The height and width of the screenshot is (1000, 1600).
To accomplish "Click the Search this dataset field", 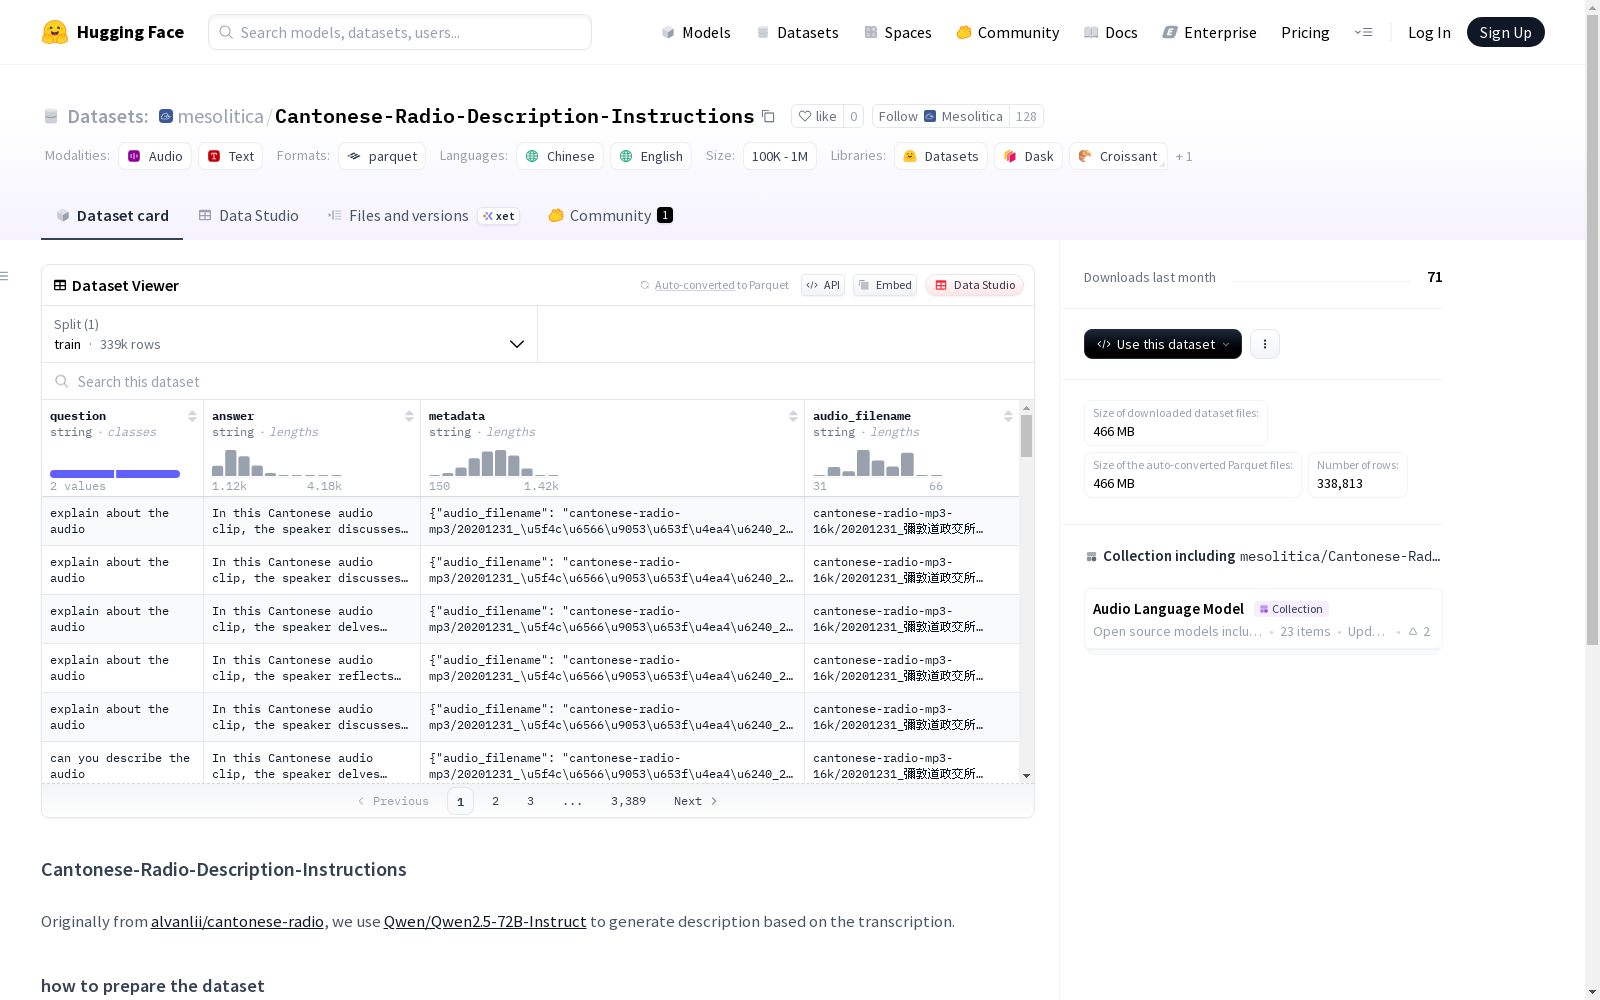I will pyautogui.click(x=538, y=381).
